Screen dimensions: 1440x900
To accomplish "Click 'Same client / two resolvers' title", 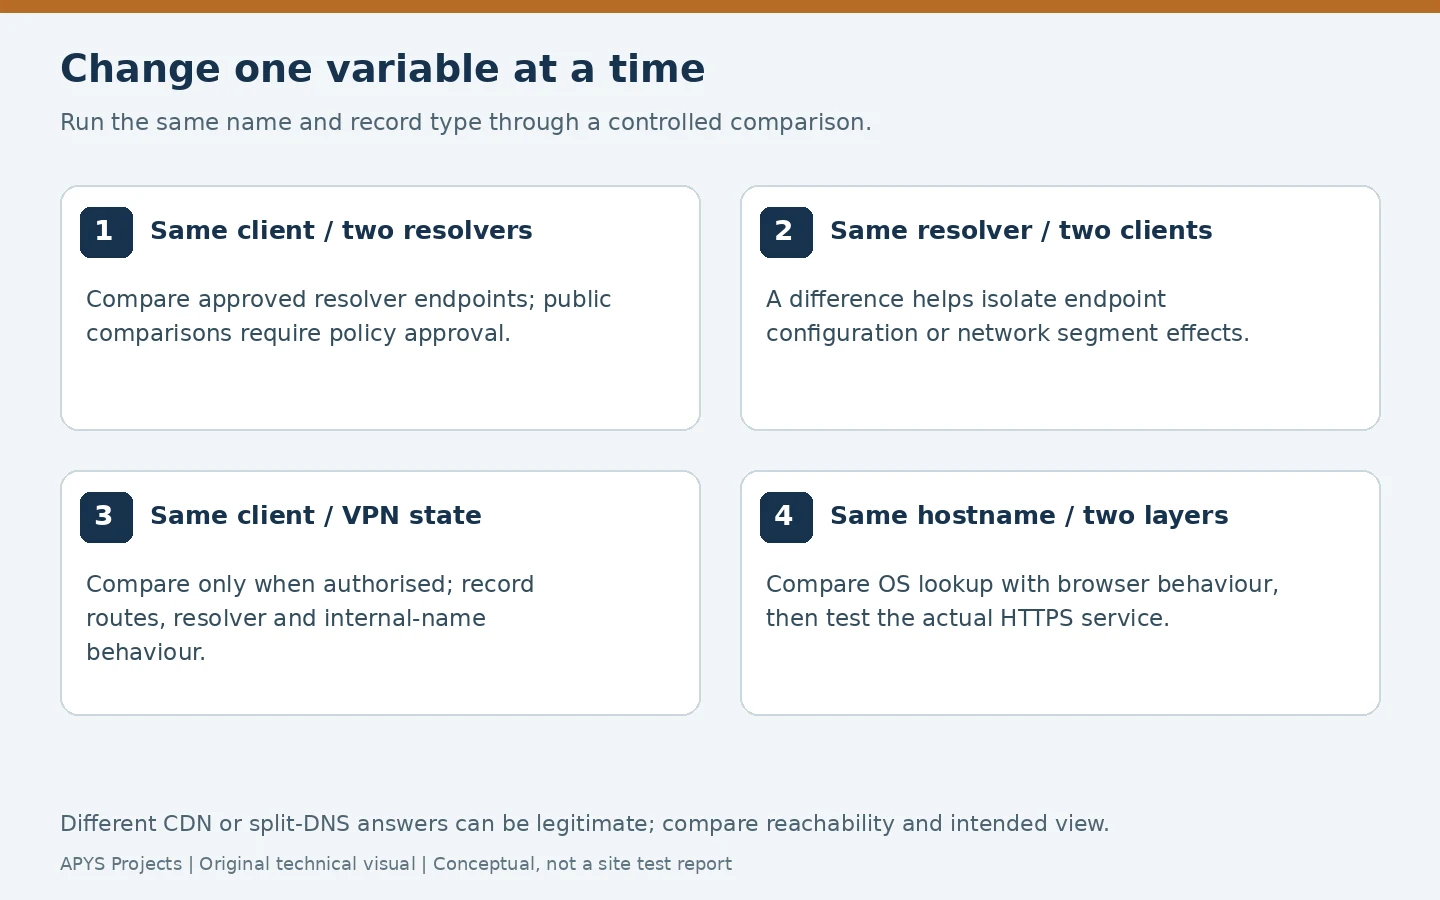I will 341,231.
